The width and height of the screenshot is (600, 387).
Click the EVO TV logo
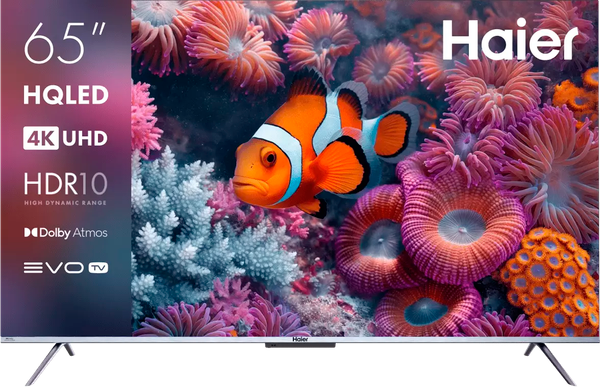66,268
